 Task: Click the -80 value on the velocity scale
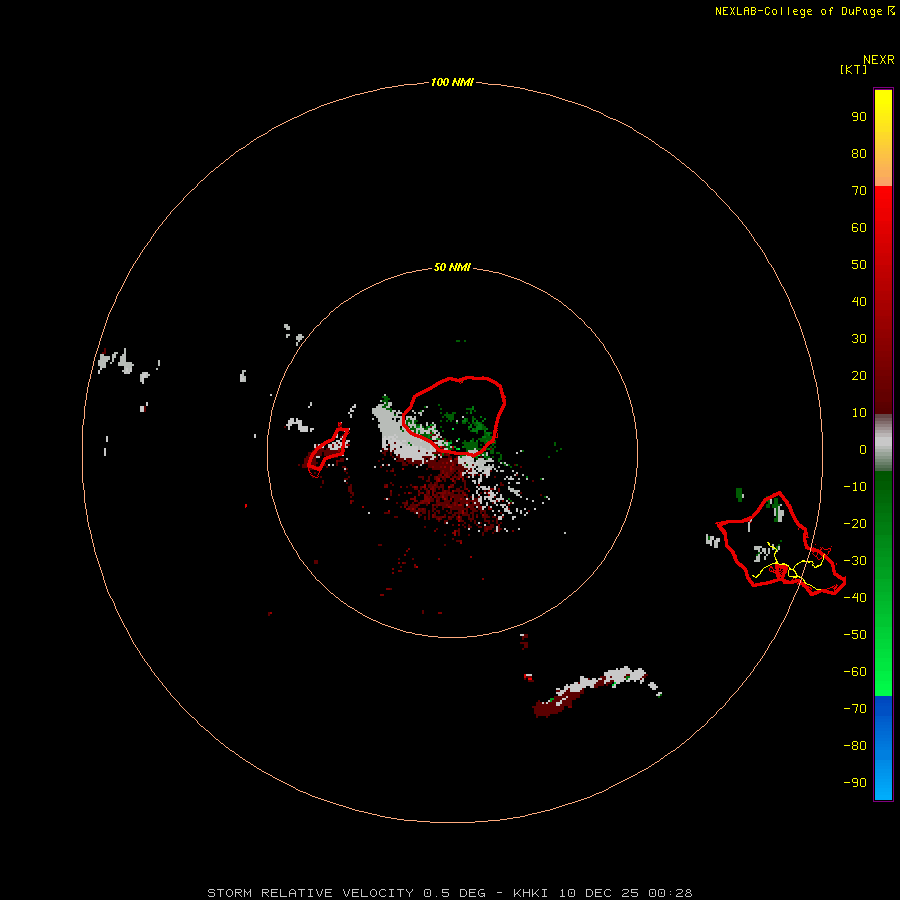855,746
